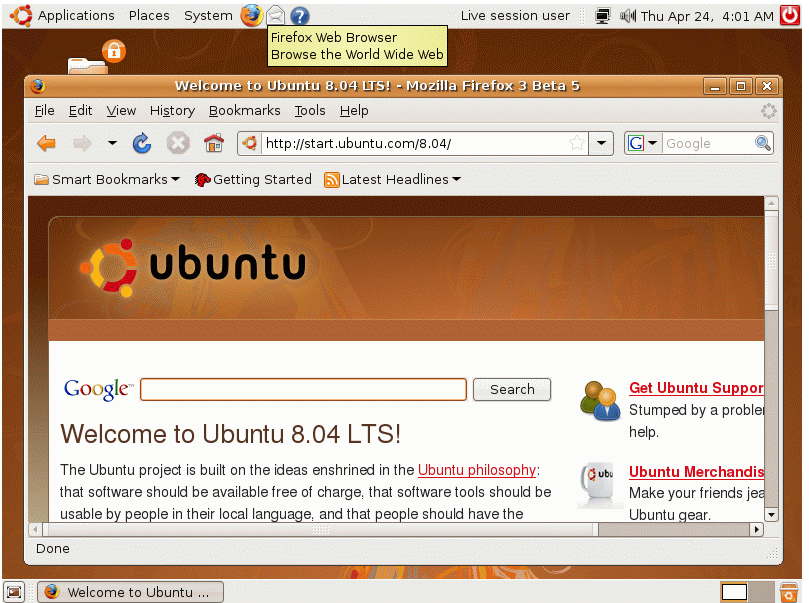Click the date and time clock

tap(707, 17)
